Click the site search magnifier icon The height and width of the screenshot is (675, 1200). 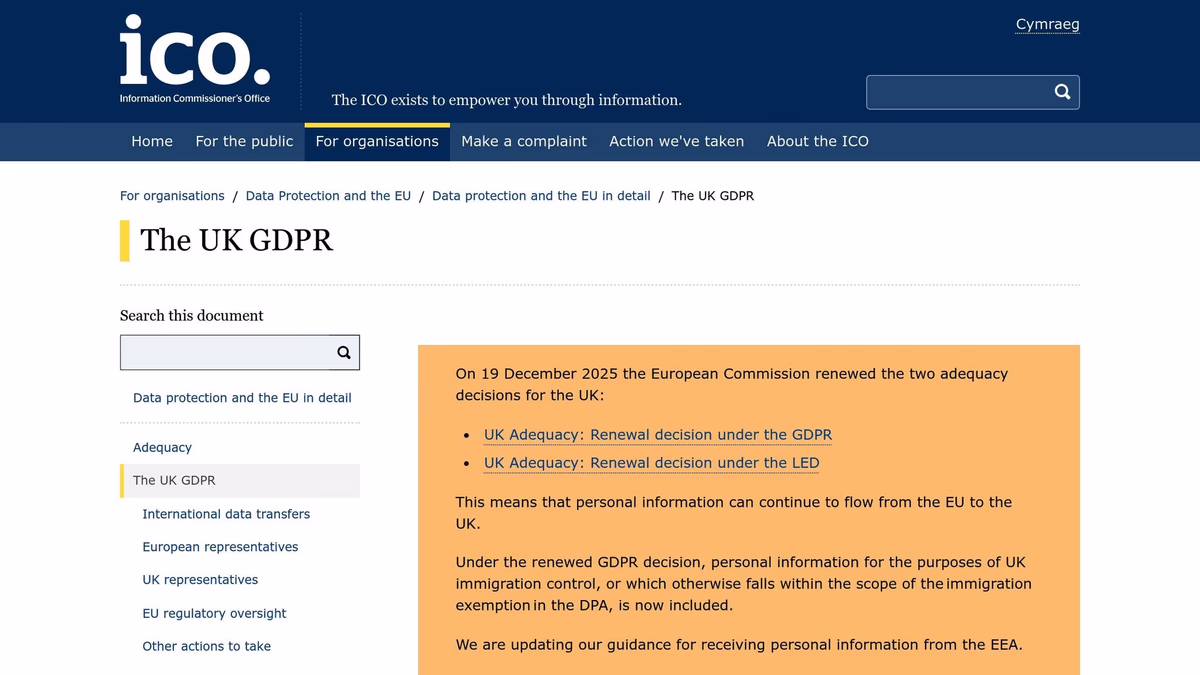(x=1062, y=92)
